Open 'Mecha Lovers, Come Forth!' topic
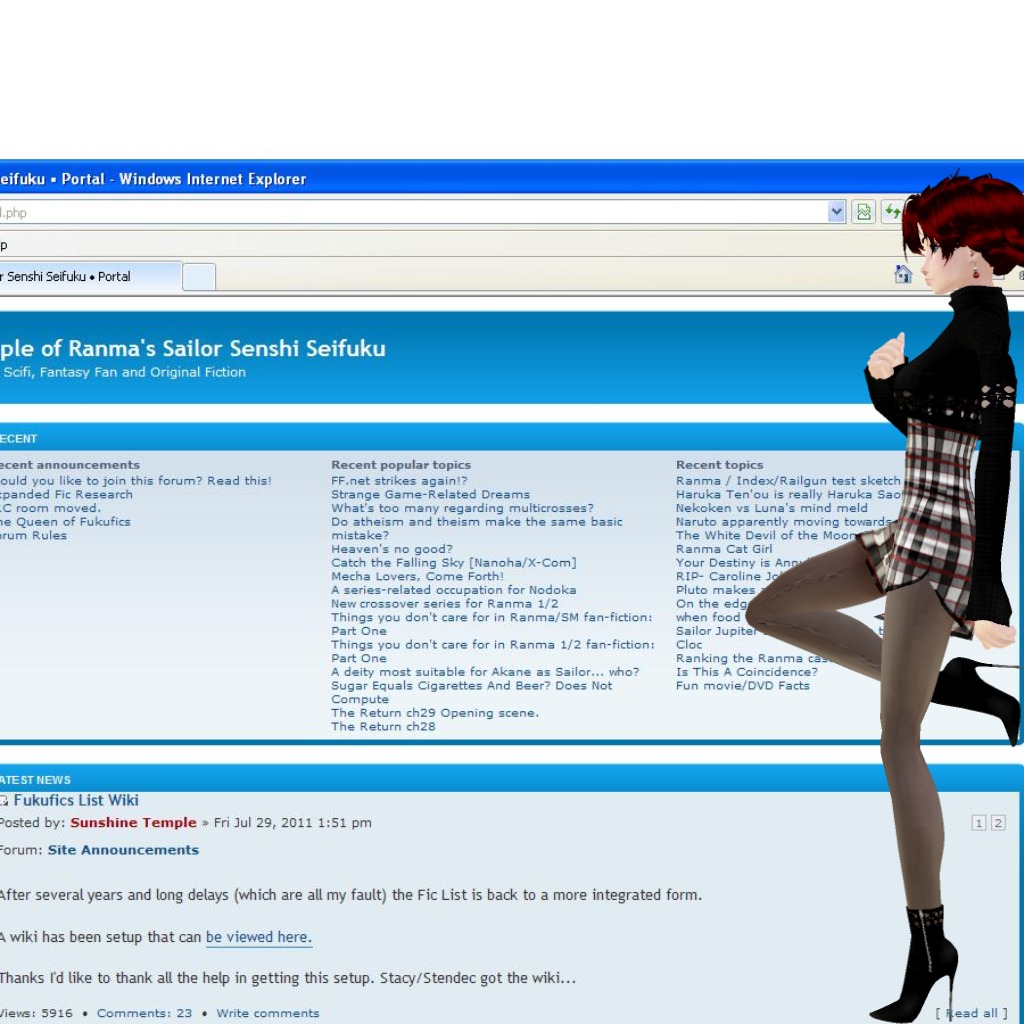The width and height of the screenshot is (1024, 1024). 417,576
